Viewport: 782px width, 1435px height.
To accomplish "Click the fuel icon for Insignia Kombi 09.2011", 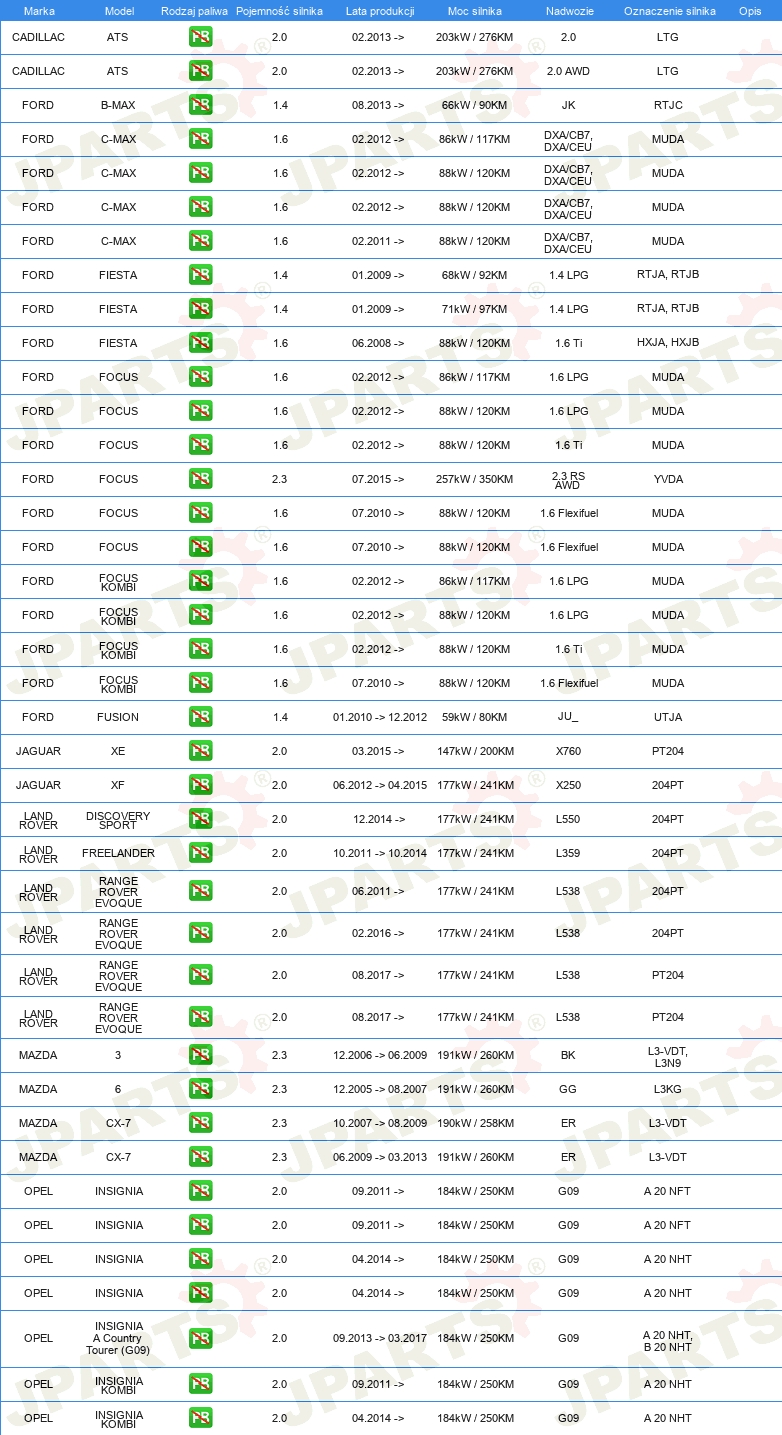I will tap(200, 1384).
